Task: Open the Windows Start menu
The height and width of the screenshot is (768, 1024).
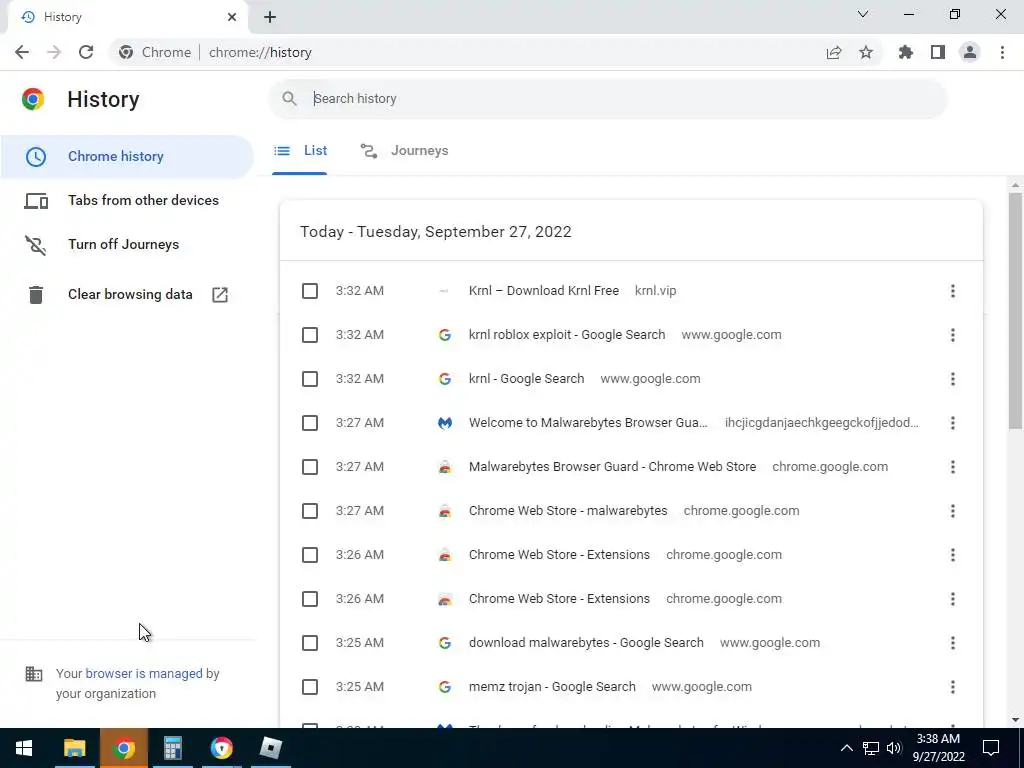Action: point(24,748)
